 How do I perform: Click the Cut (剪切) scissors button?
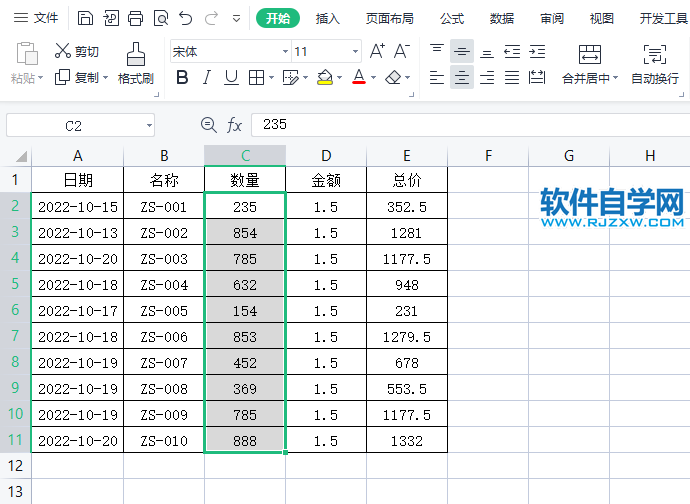[x=76, y=51]
